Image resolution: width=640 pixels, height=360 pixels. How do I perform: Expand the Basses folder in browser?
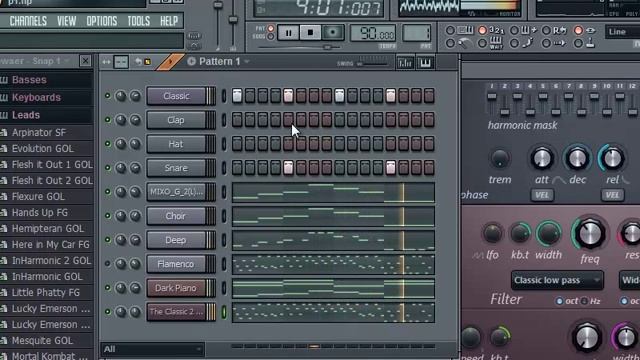coord(29,80)
